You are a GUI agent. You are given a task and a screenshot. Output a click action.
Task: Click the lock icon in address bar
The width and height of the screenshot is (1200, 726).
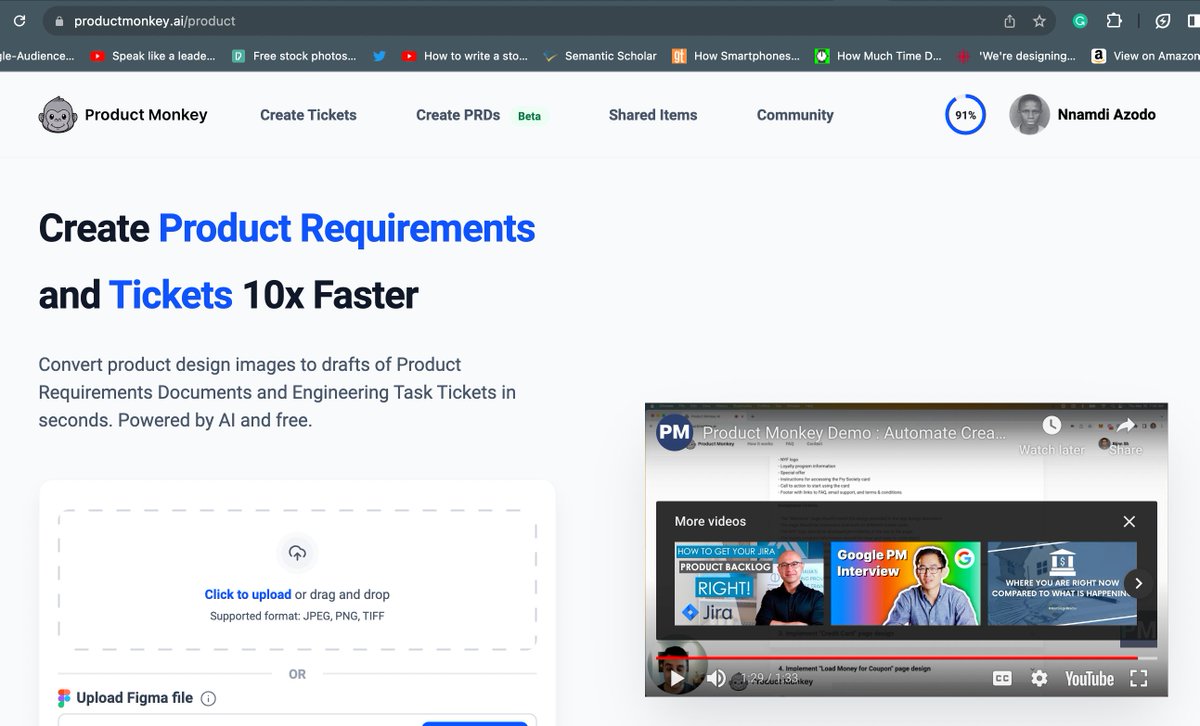coord(59,21)
